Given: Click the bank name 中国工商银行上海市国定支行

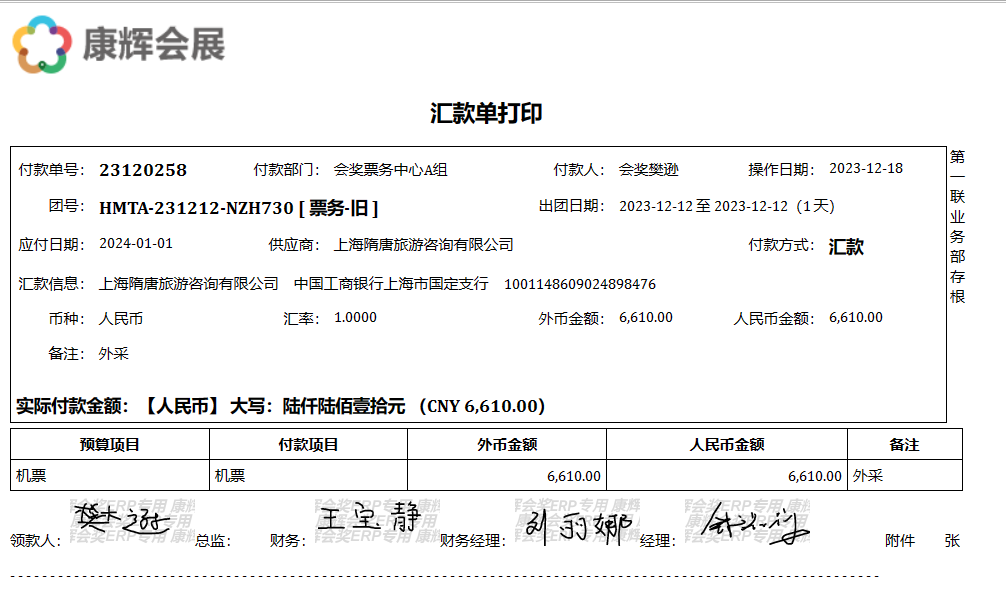Looking at the screenshot, I should click(391, 284).
